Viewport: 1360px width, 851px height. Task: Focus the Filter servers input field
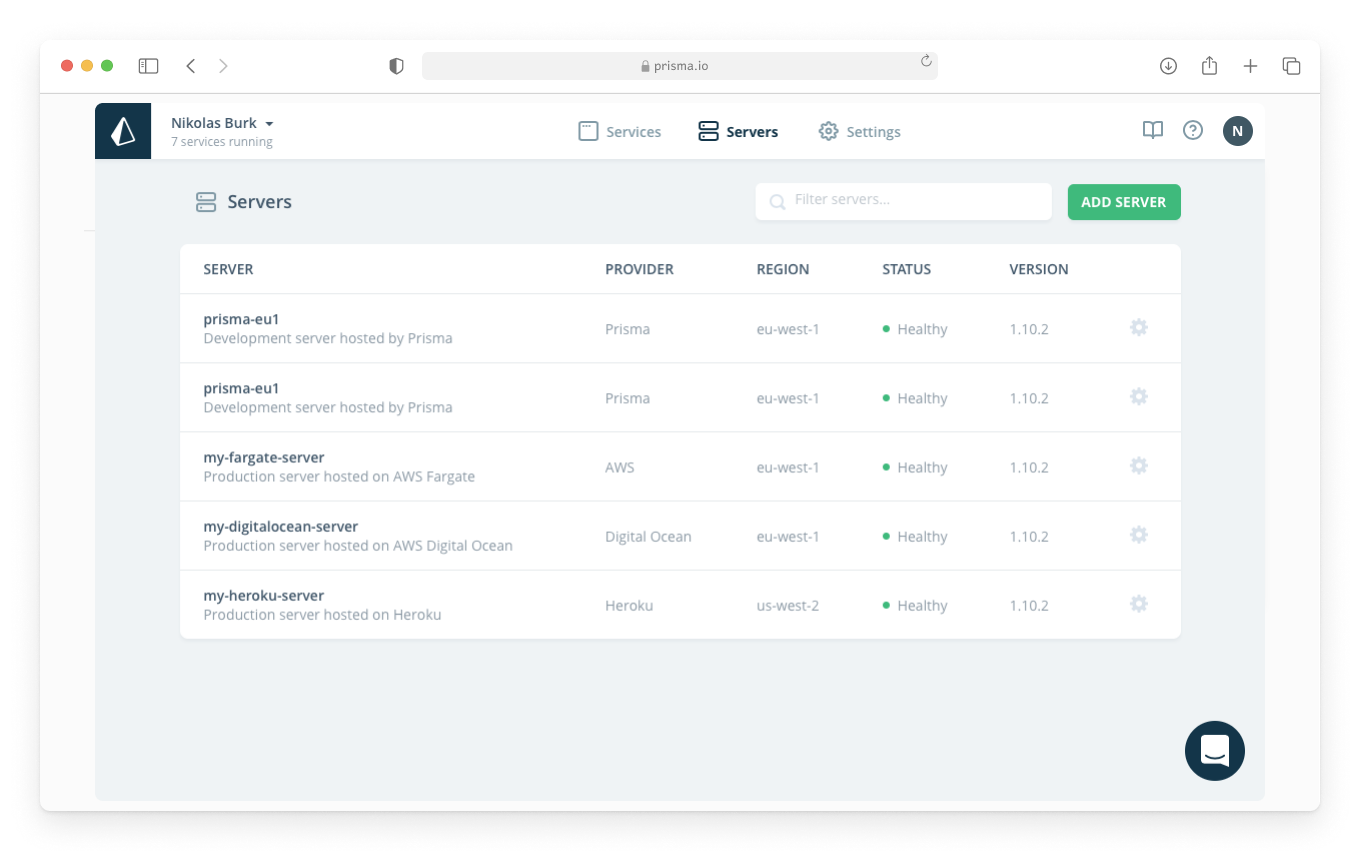904,201
